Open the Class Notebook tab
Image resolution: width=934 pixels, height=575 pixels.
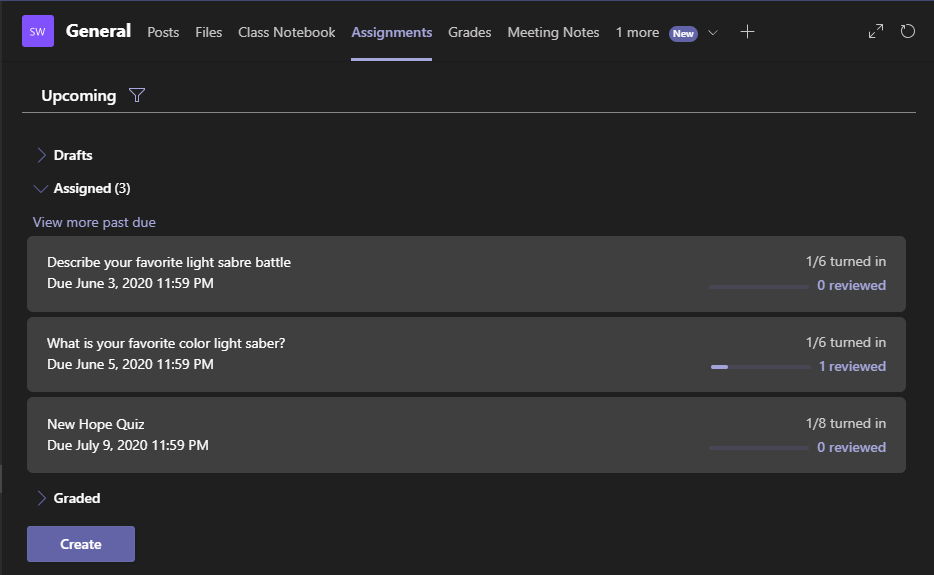click(x=286, y=32)
